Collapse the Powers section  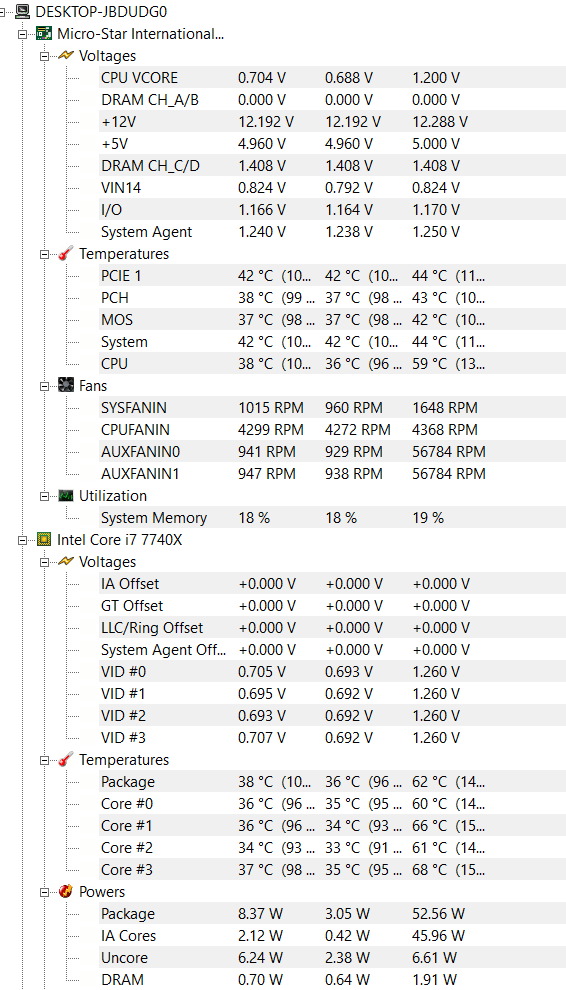44,892
